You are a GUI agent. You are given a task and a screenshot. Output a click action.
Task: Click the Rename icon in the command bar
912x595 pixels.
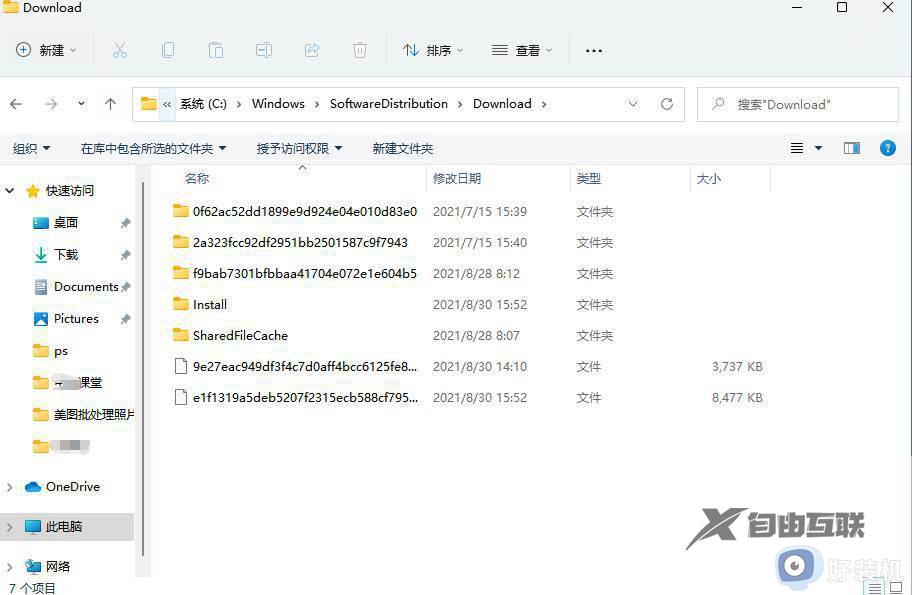pos(263,50)
